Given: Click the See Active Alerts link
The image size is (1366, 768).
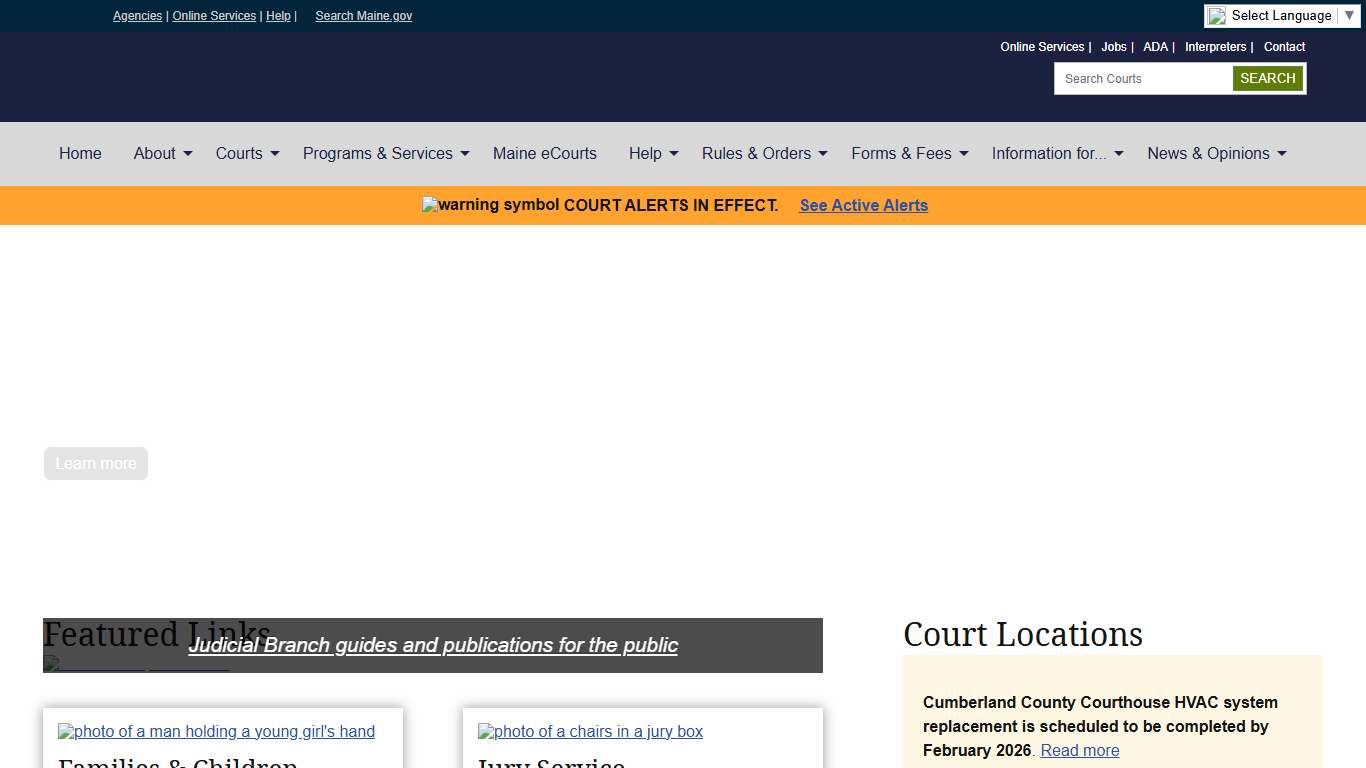Looking at the screenshot, I should click(x=863, y=205).
